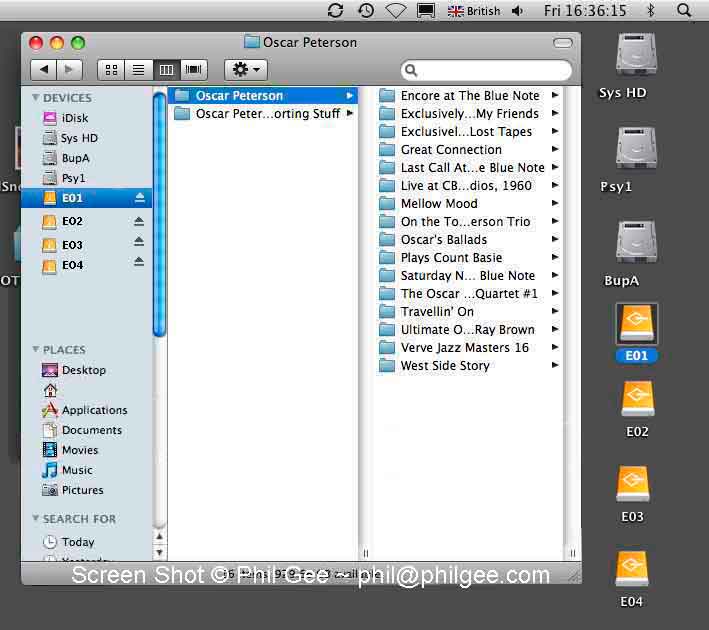
Task: Open the Verve Jazz Masters 16 folder
Action: click(x=468, y=347)
